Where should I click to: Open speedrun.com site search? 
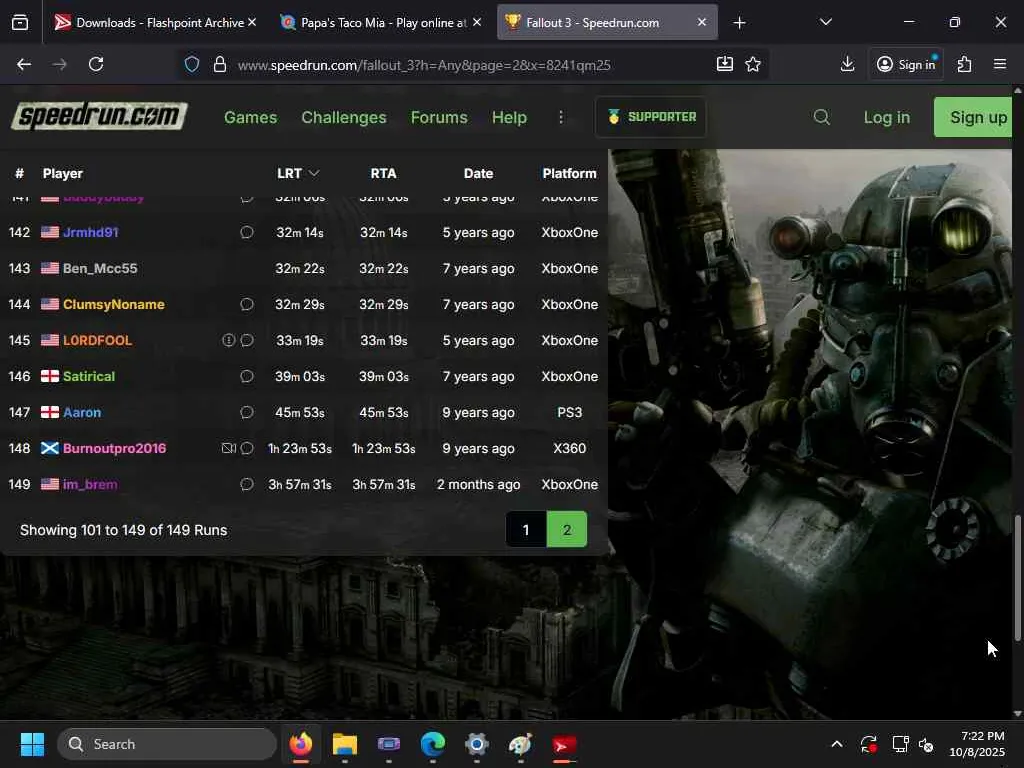point(822,117)
